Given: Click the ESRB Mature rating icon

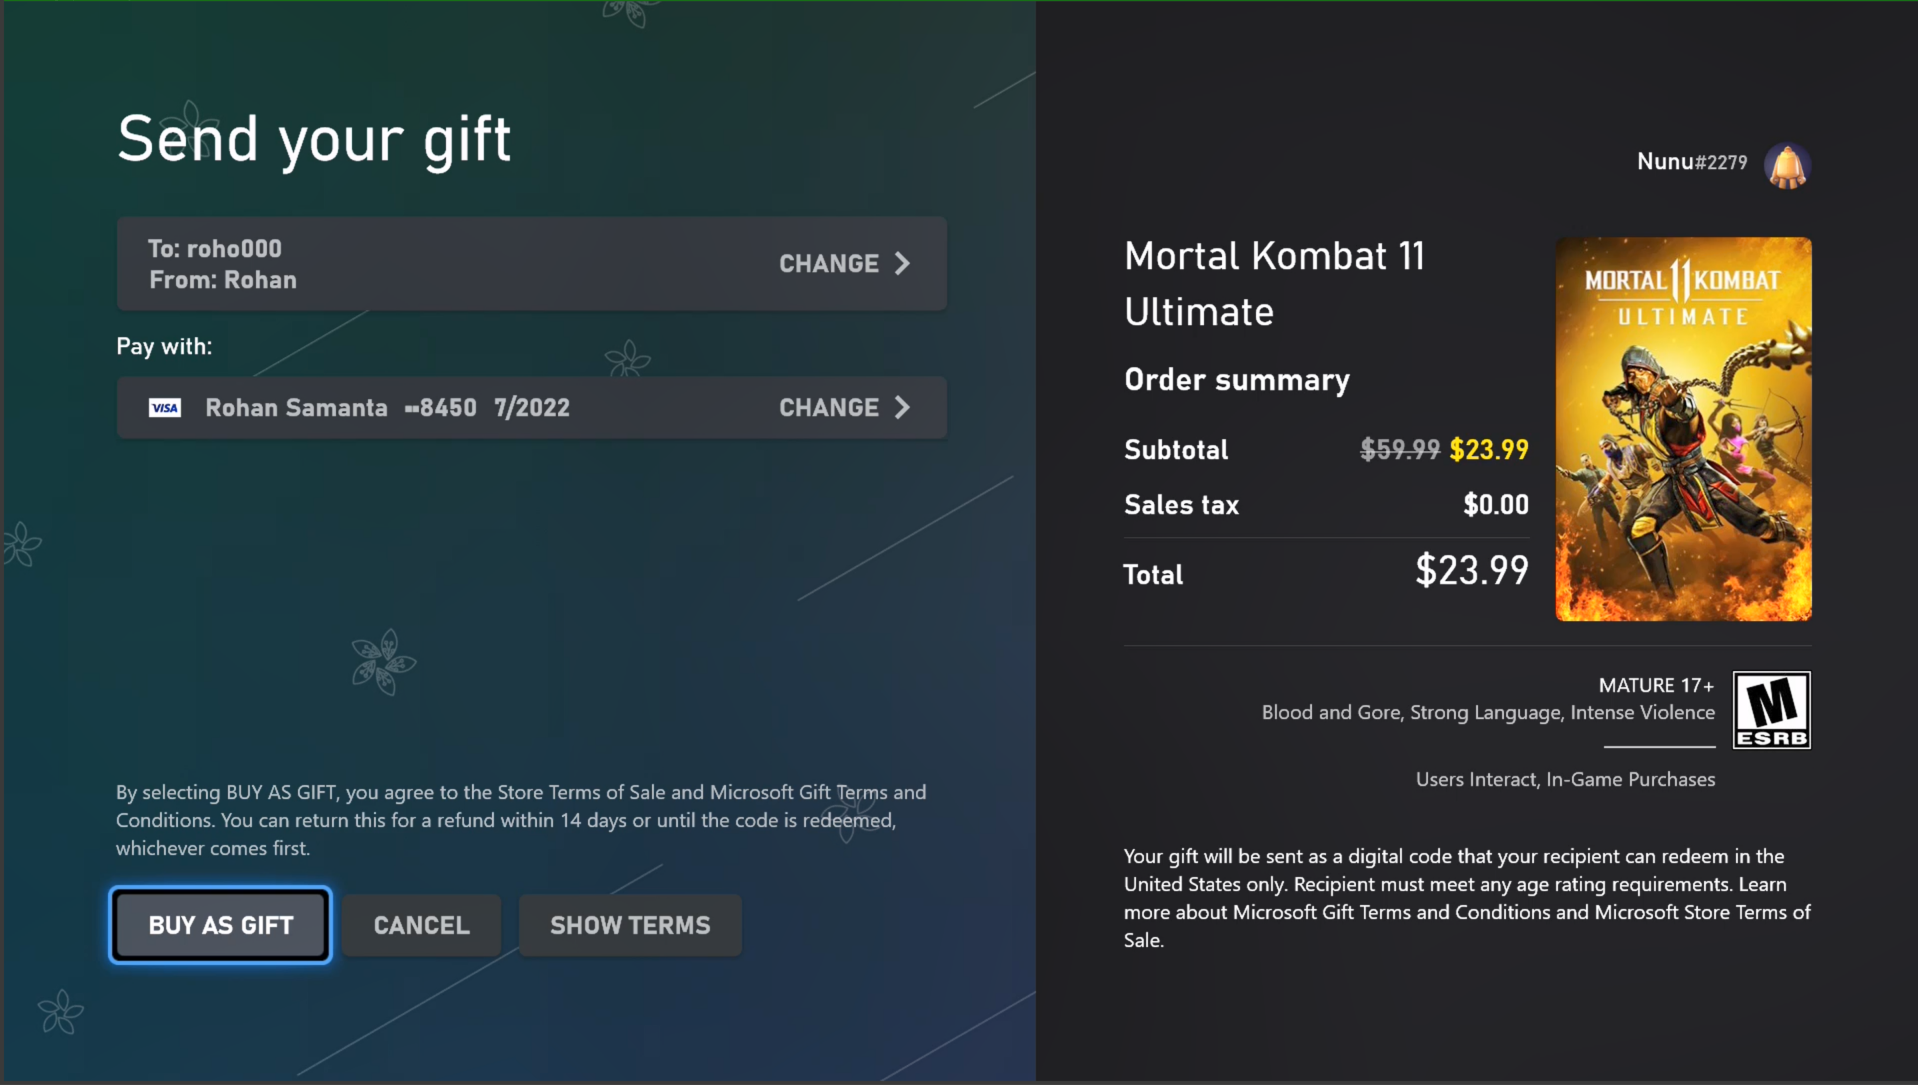Looking at the screenshot, I should point(1771,710).
